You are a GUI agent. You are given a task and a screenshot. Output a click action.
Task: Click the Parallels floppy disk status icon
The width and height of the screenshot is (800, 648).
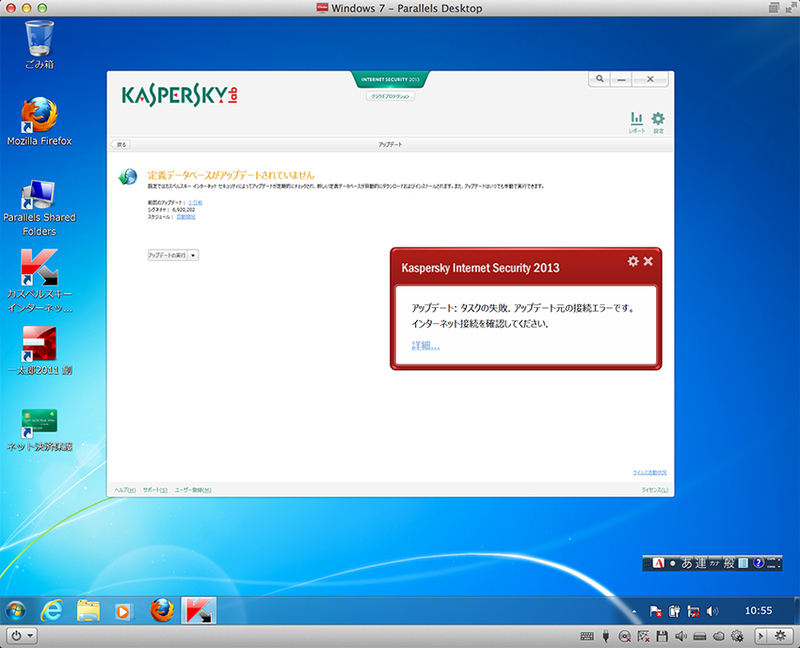point(662,636)
